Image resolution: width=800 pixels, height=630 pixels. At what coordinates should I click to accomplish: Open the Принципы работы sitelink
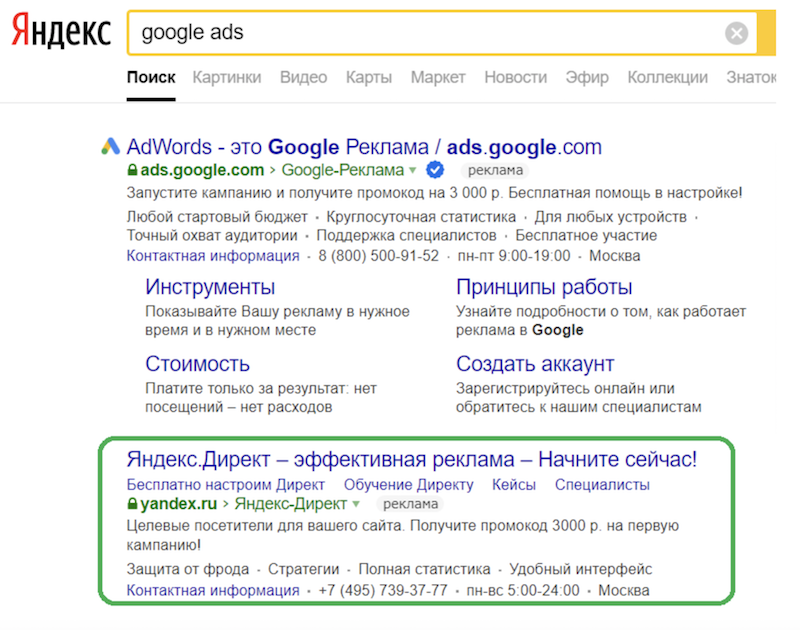pyautogui.click(x=544, y=287)
